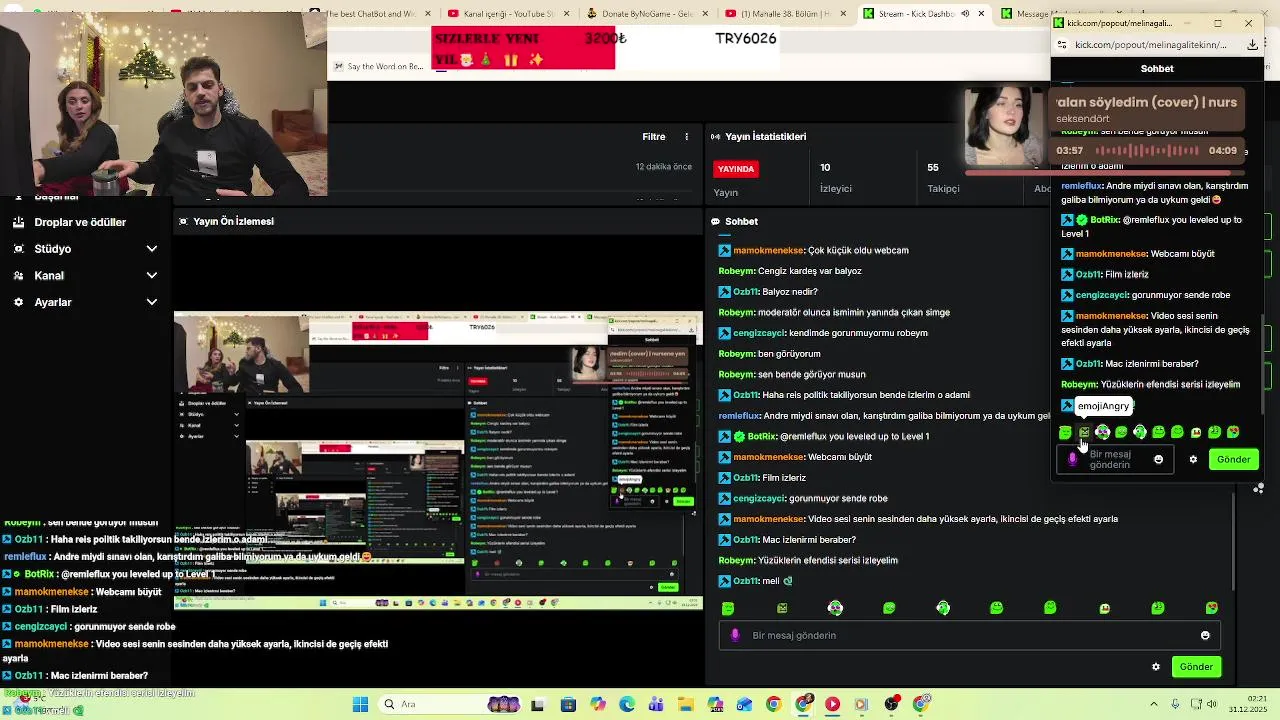Image resolution: width=1280 pixels, height=720 pixels.
Task: Click 'Say the Word on Re...' bookmark
Action: pyautogui.click(x=378, y=67)
